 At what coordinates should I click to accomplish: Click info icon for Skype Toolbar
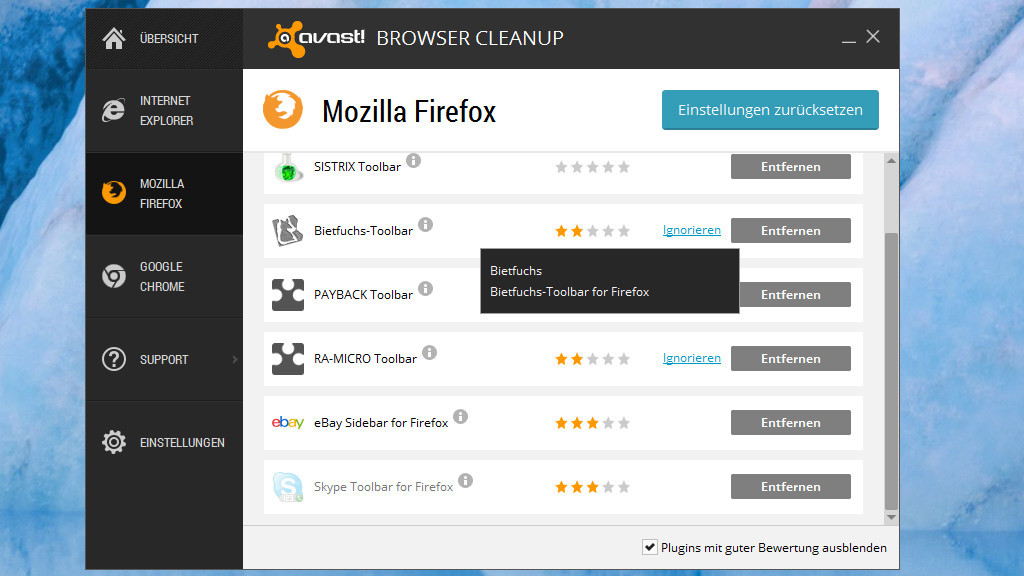tap(465, 481)
